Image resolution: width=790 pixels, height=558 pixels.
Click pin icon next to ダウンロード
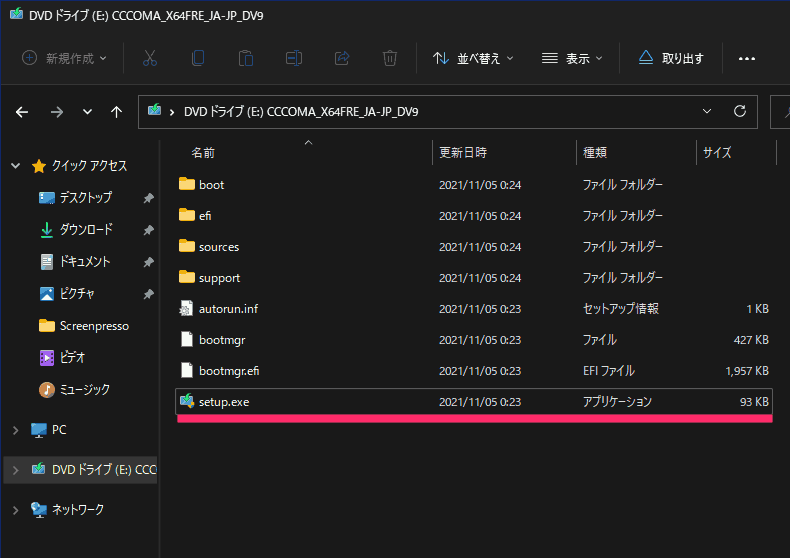148,230
